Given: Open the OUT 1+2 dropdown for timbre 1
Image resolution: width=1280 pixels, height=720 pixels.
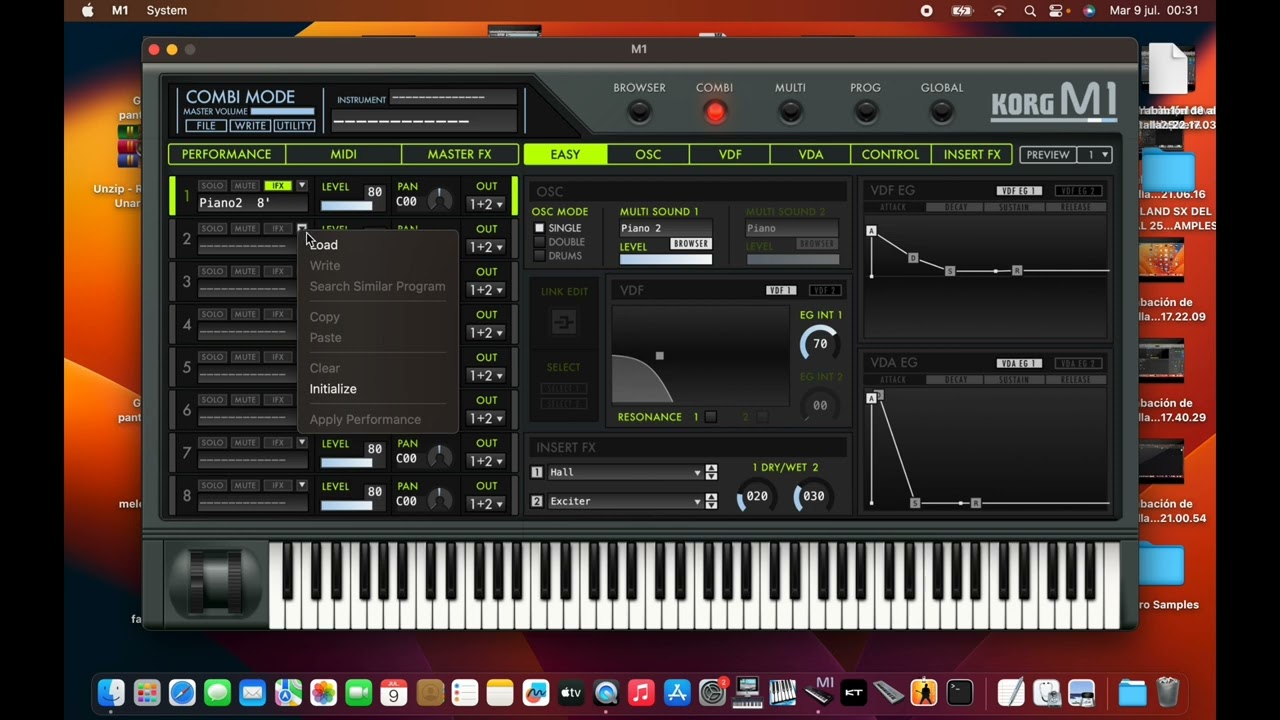Looking at the screenshot, I should (486, 204).
